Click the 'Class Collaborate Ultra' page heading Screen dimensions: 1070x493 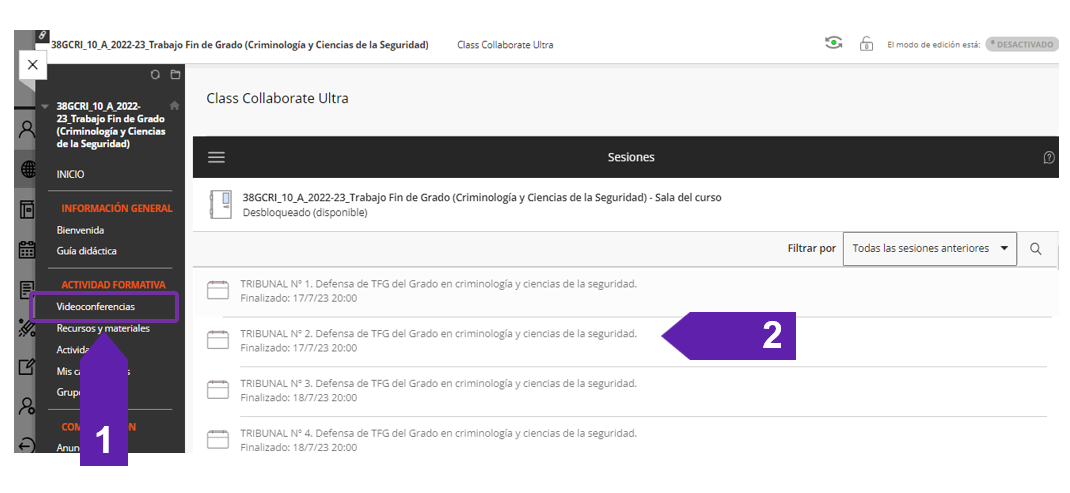coord(277,99)
